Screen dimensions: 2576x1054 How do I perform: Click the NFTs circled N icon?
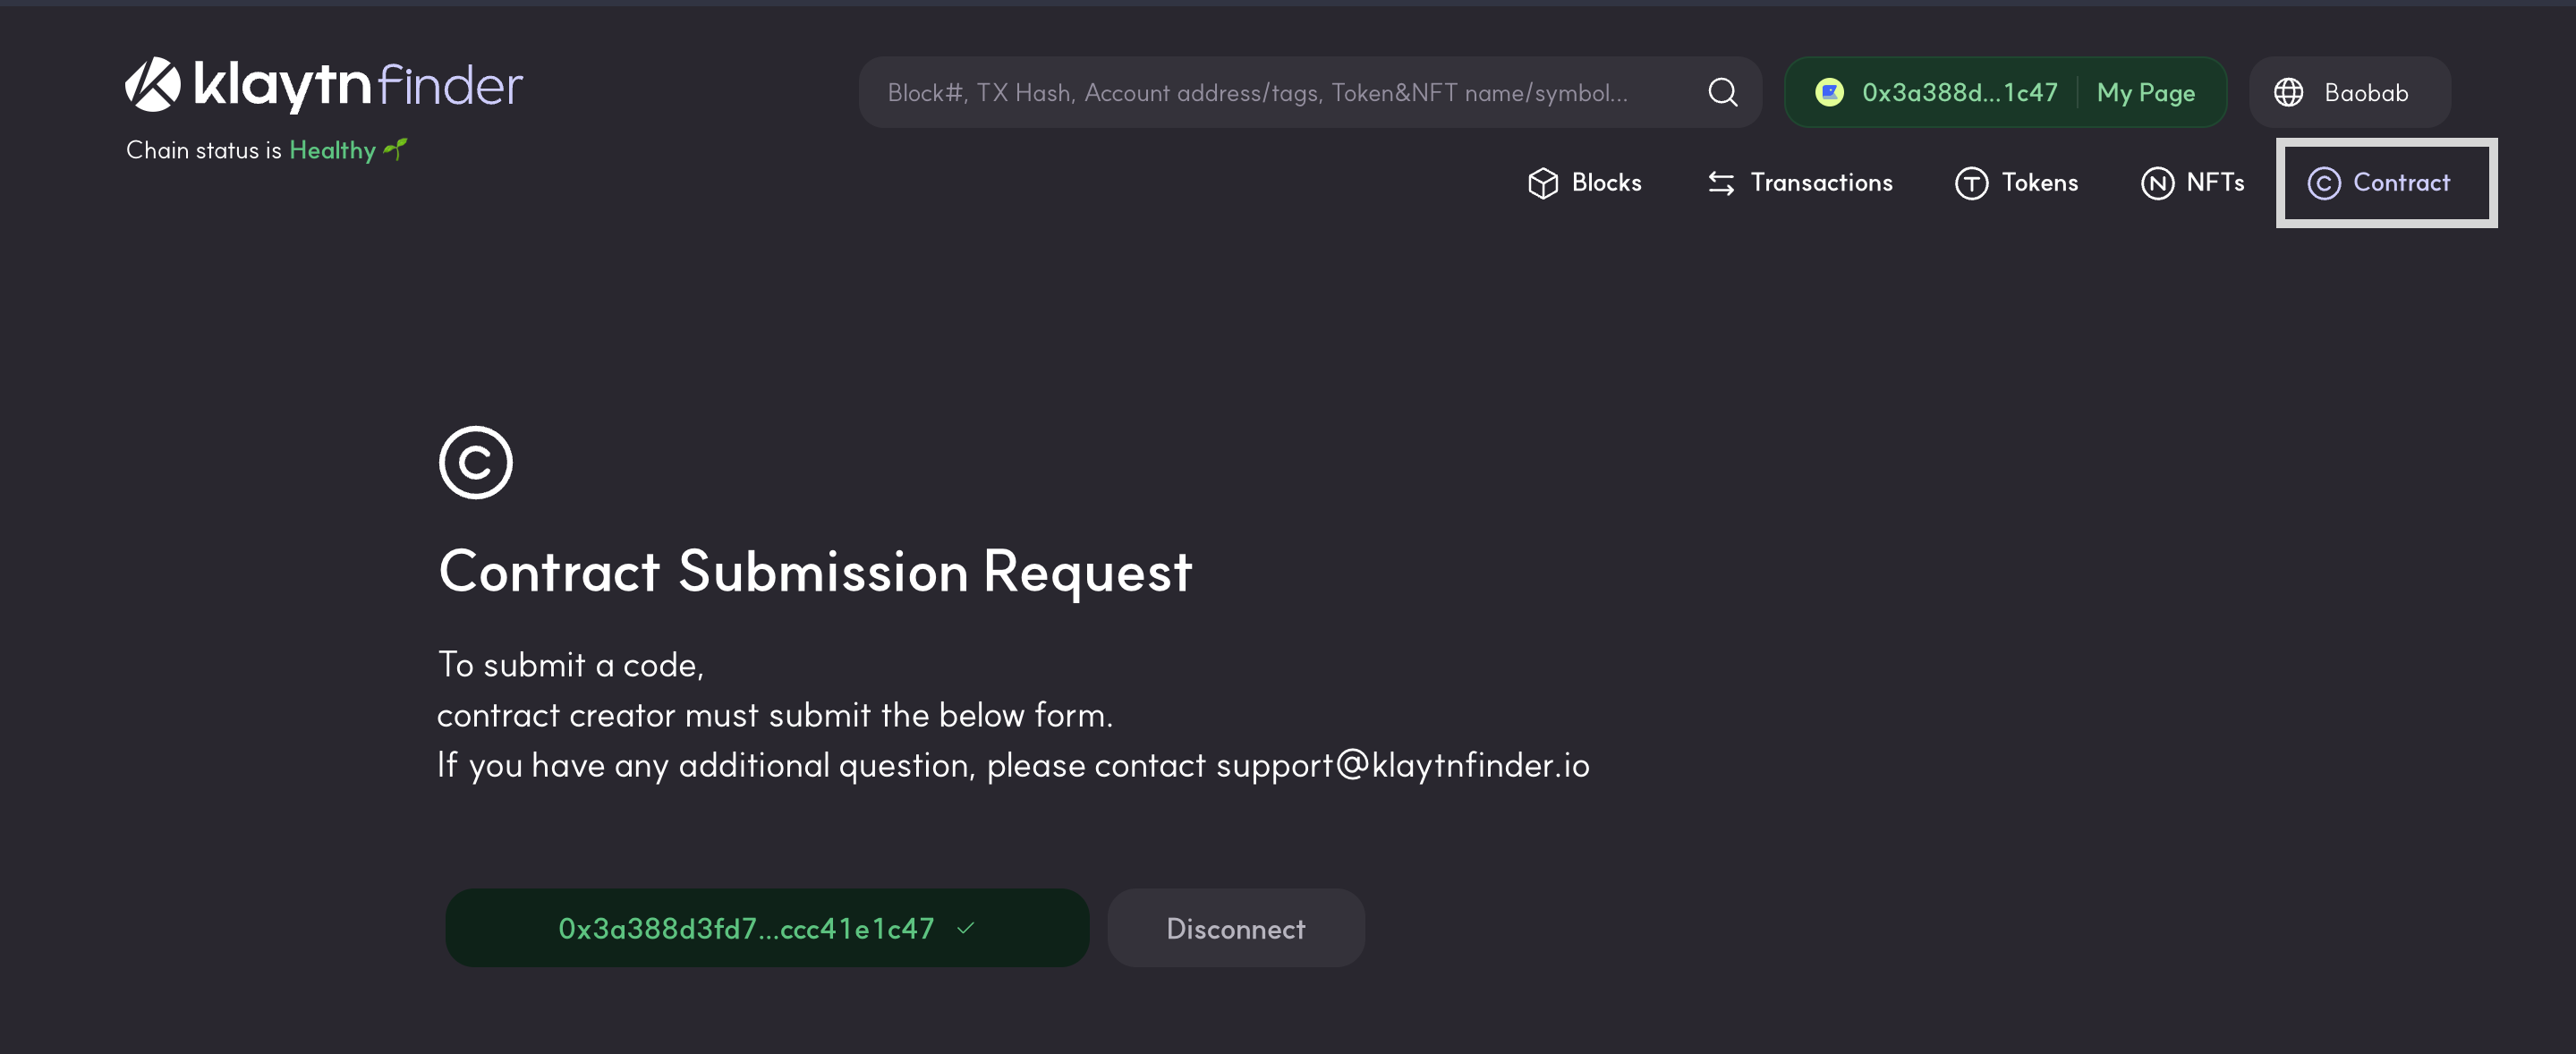(x=2157, y=183)
